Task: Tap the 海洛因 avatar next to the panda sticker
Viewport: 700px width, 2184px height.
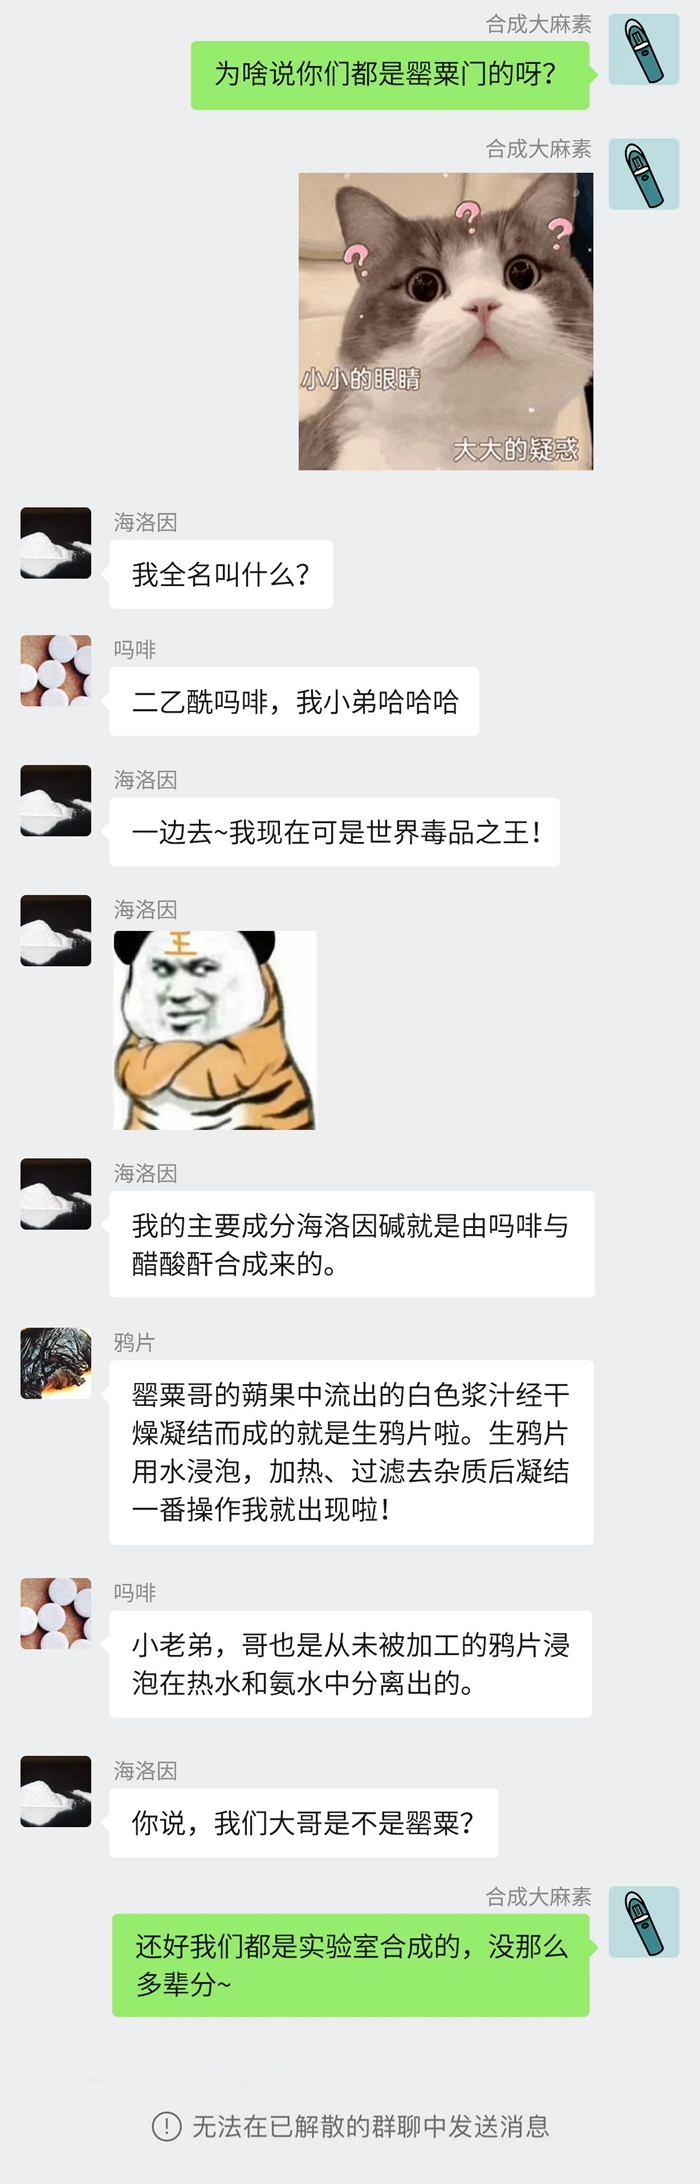Action: click(x=56, y=930)
